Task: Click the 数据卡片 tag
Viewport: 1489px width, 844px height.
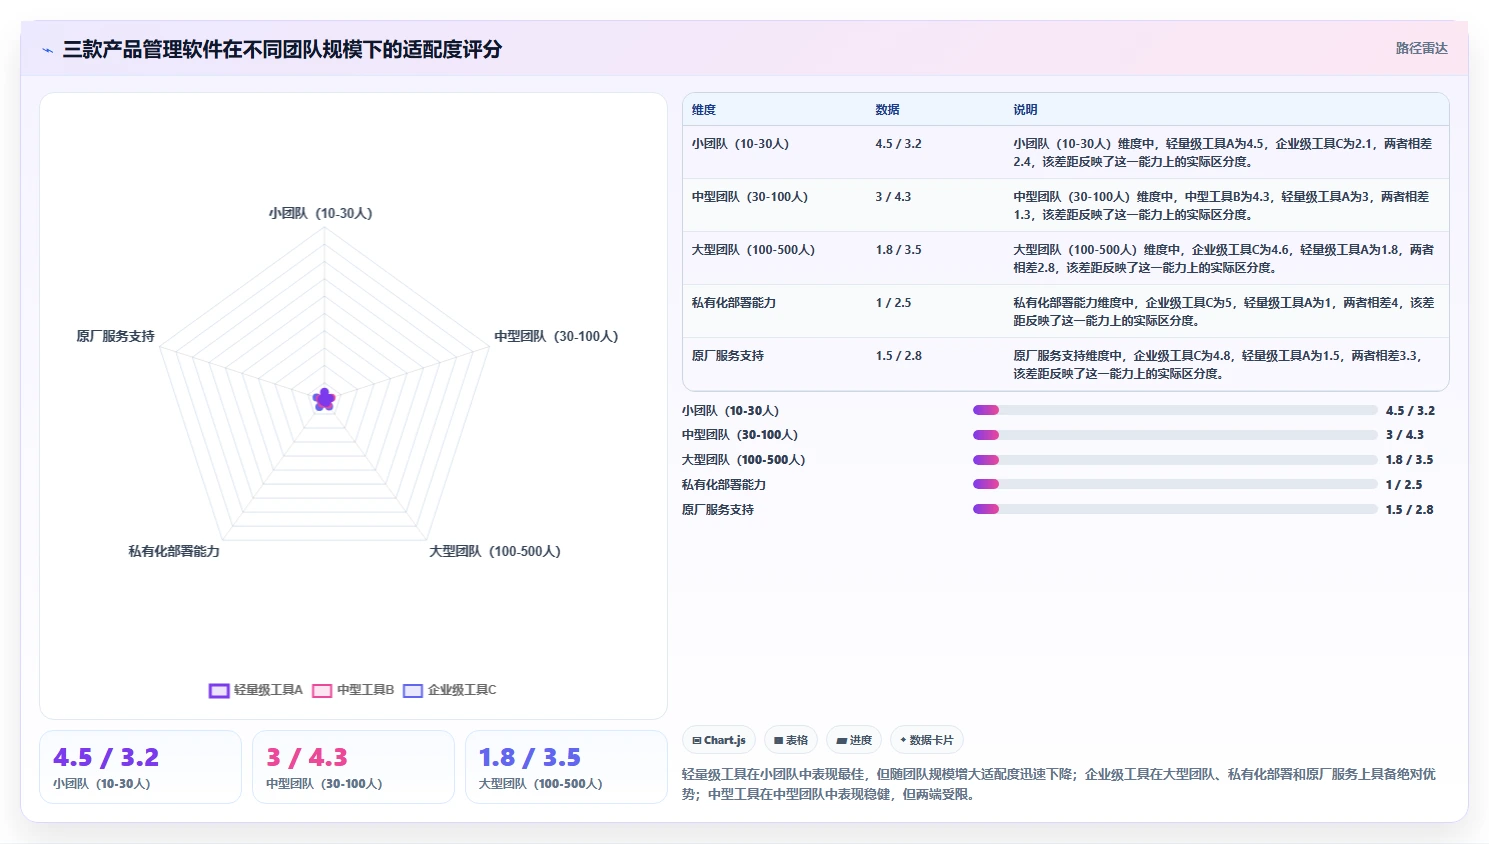Action: tap(927, 740)
